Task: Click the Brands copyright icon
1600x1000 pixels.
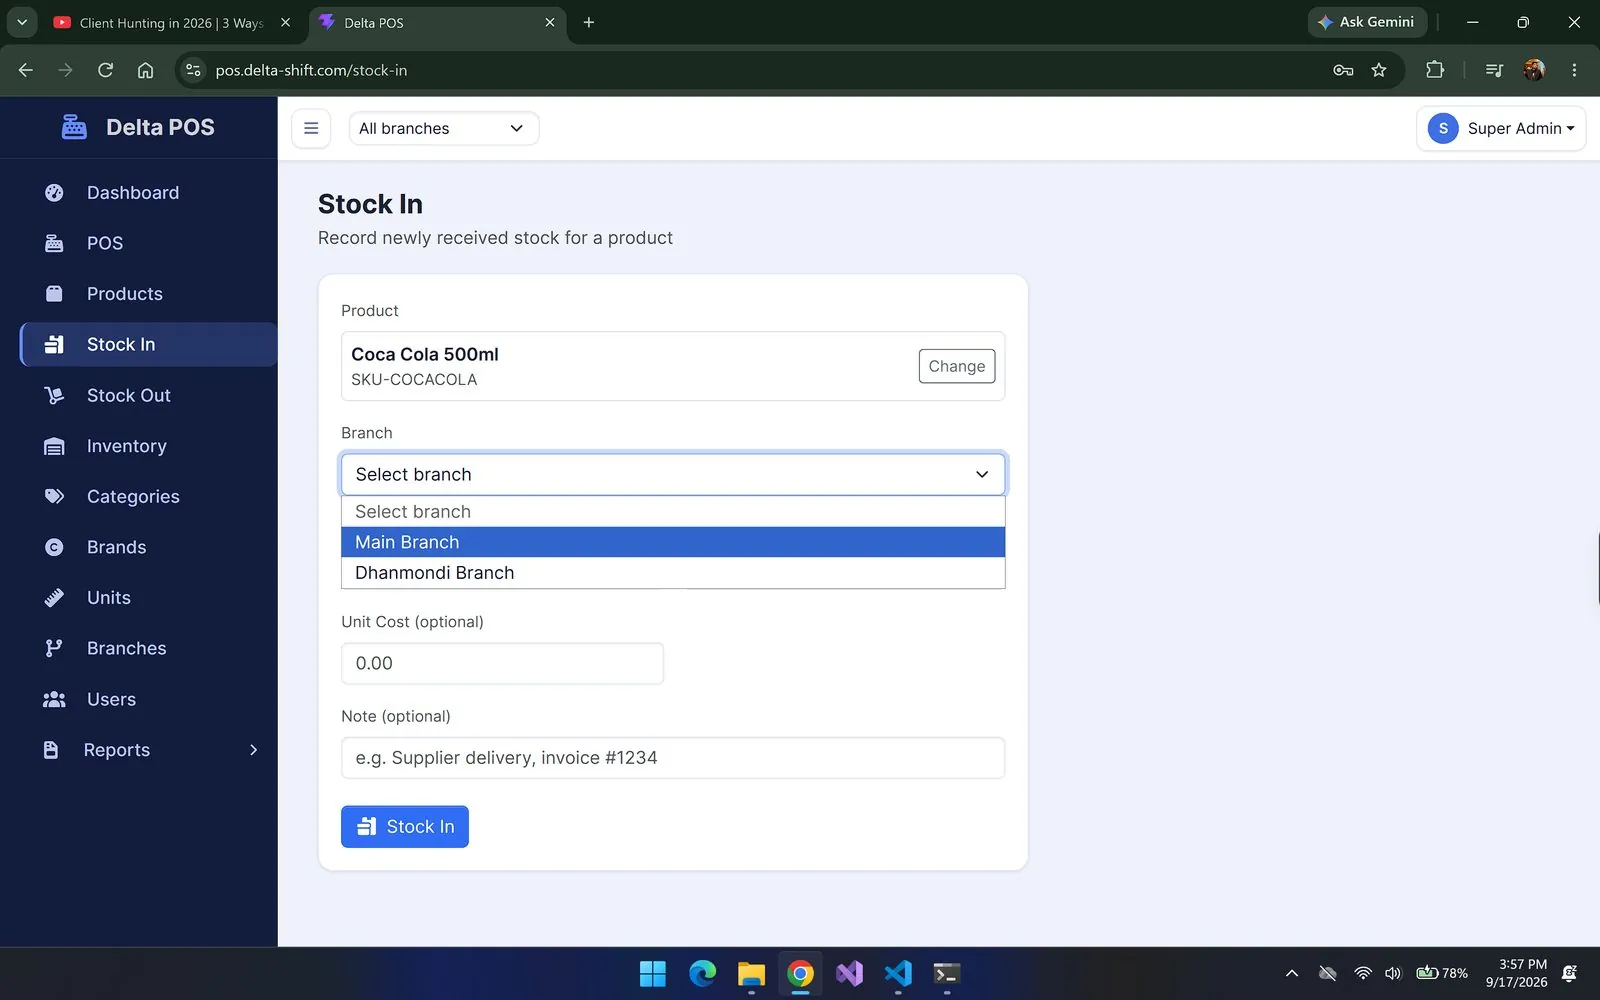Action: pos(54,547)
